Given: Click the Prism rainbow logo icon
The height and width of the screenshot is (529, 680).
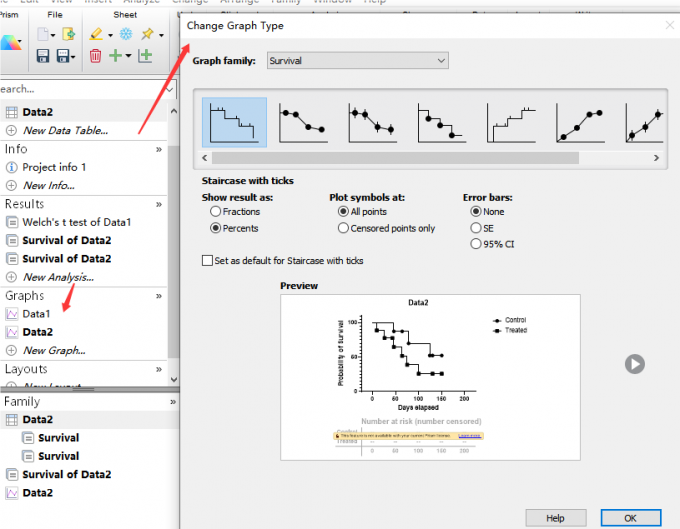Looking at the screenshot, I should tap(10, 42).
